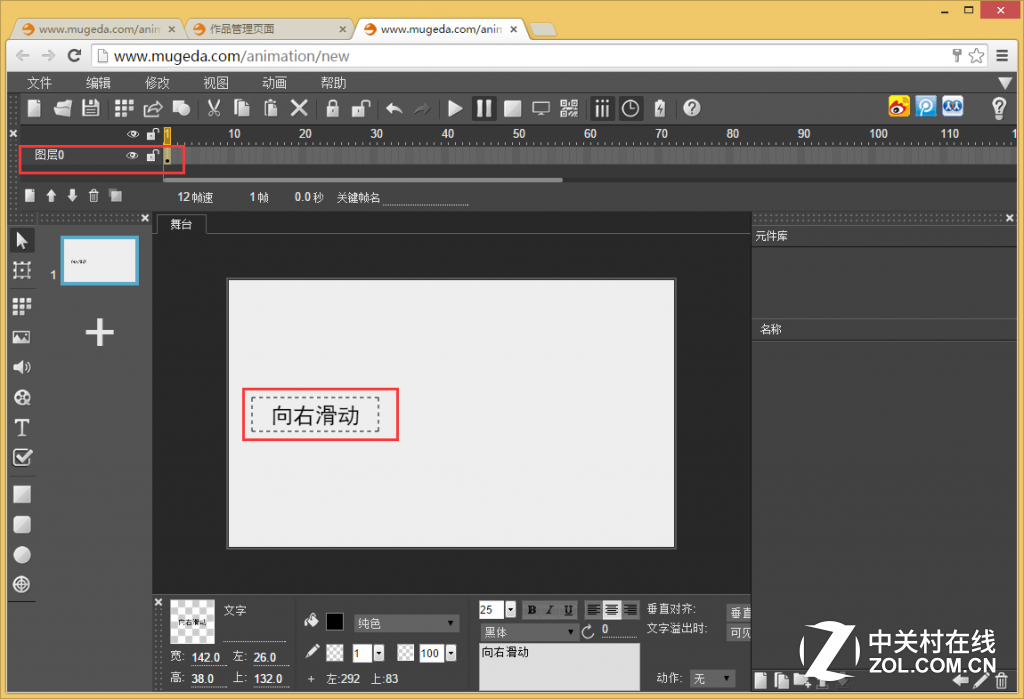Select the image insert tool
Image resolution: width=1024 pixels, height=699 pixels.
21,337
